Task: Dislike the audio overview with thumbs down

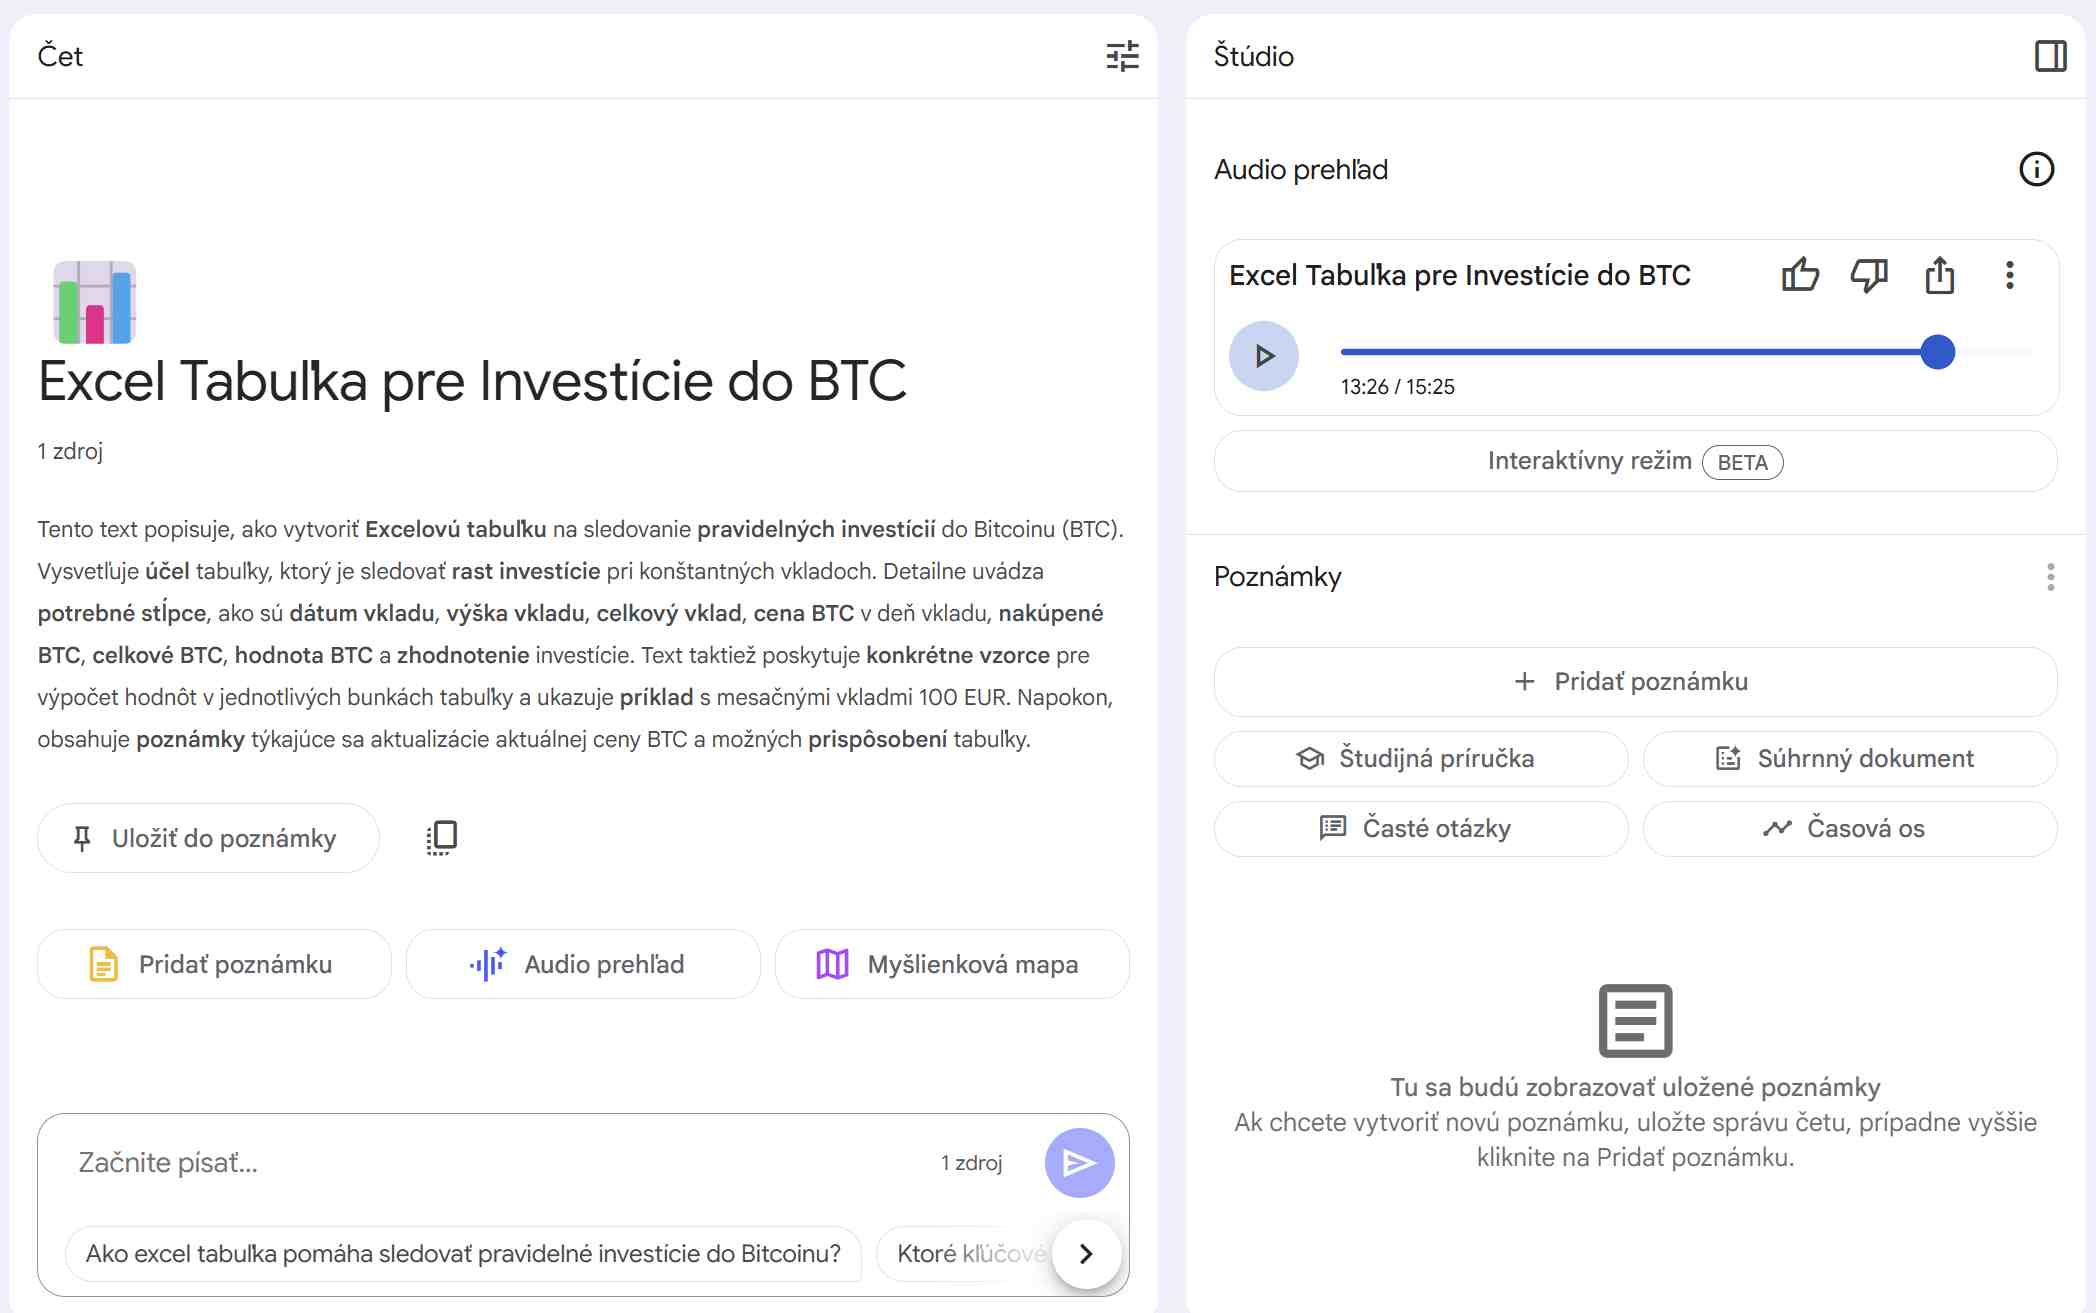Action: pos(1868,275)
